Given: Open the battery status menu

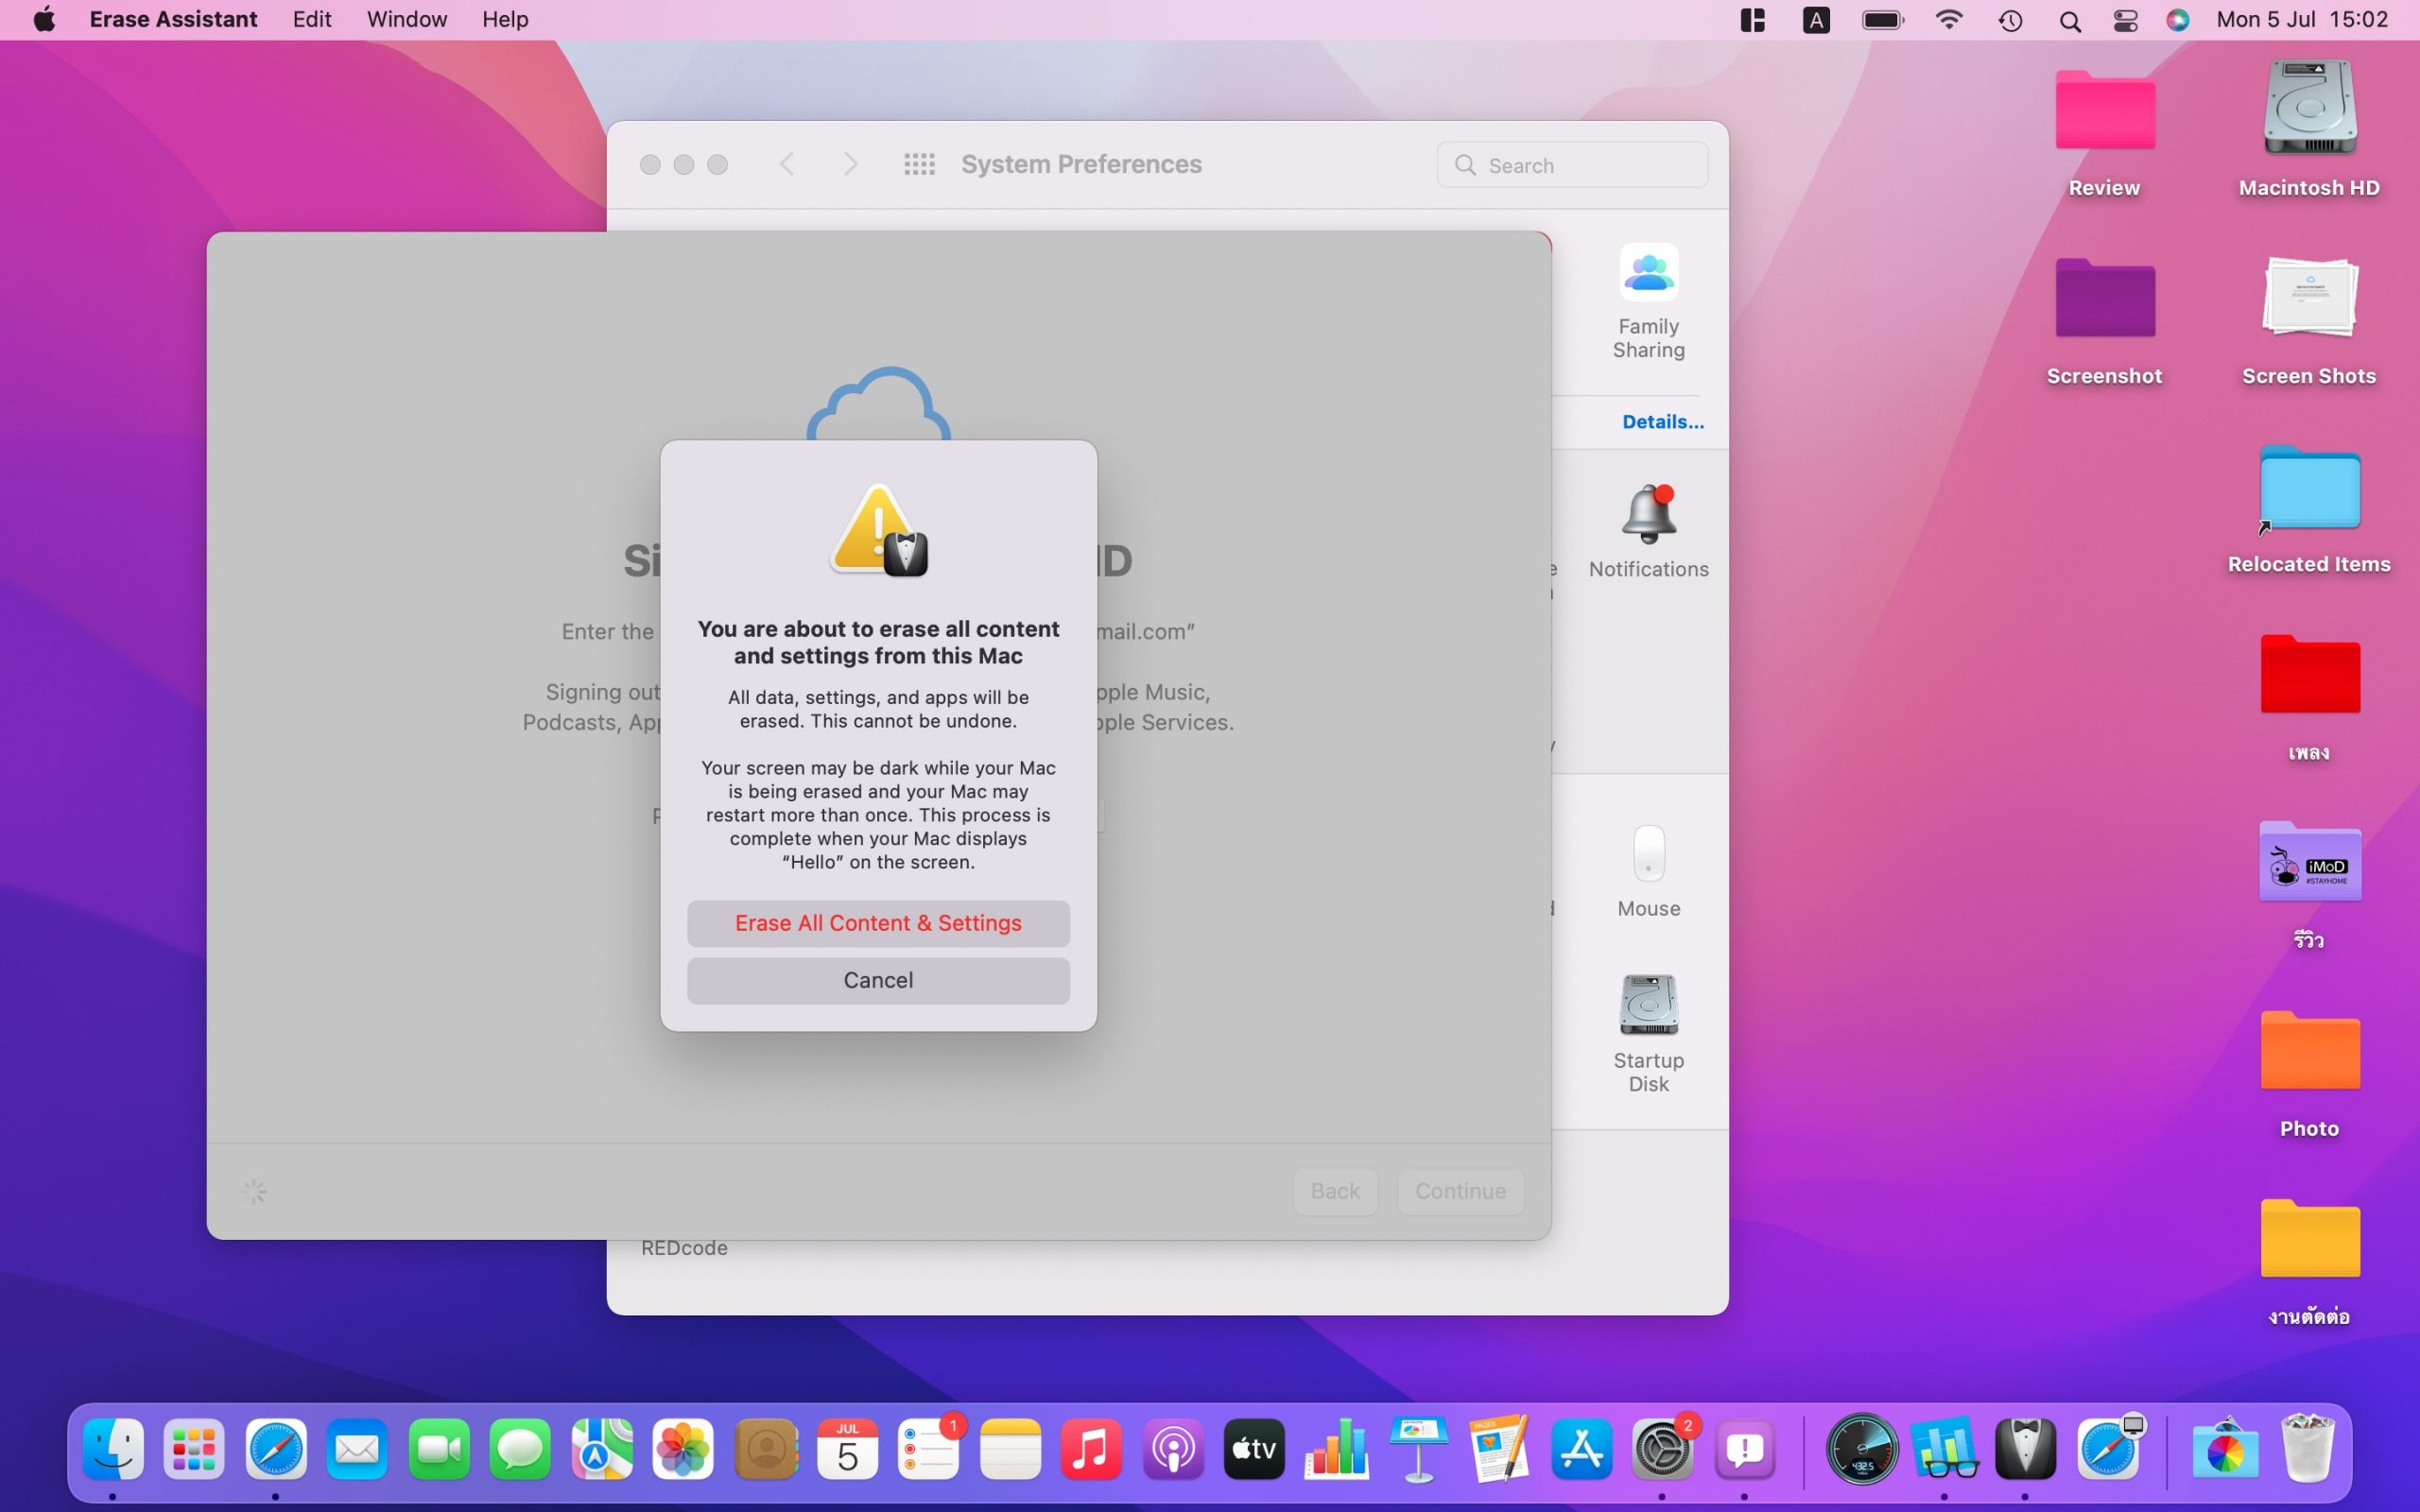Looking at the screenshot, I should pos(1882,20).
